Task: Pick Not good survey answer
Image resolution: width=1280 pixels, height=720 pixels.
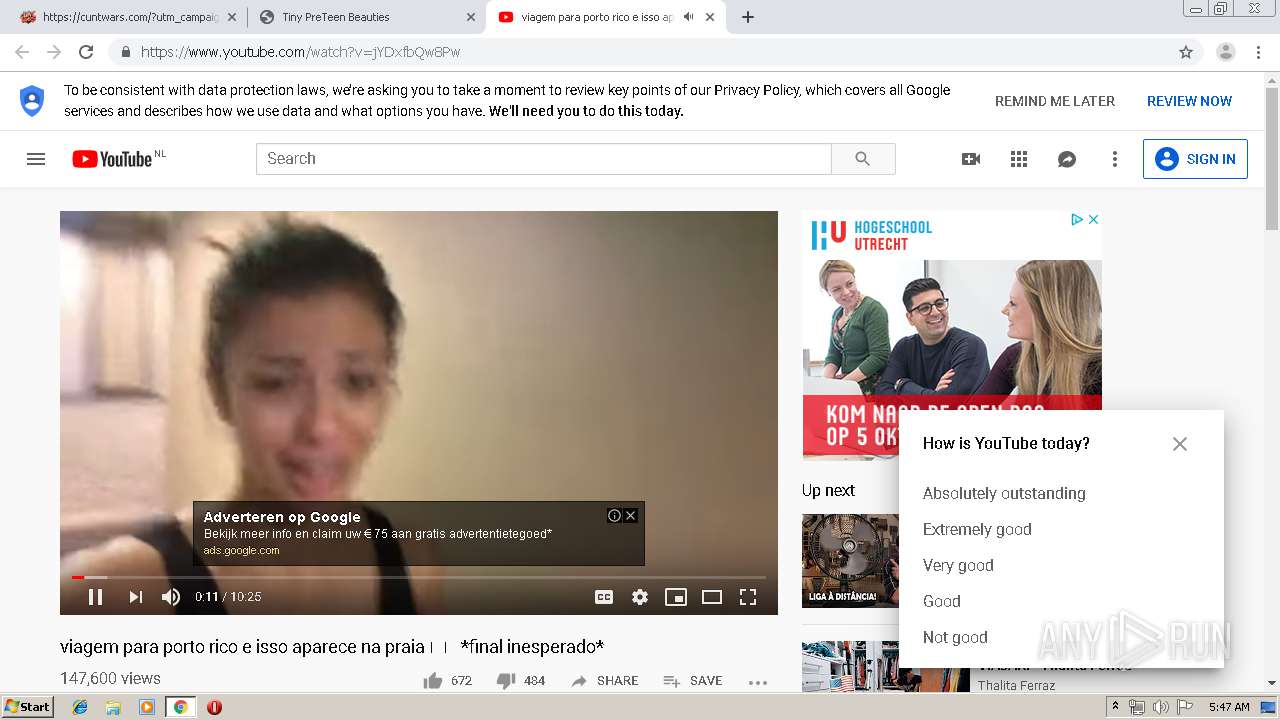Action: point(955,637)
